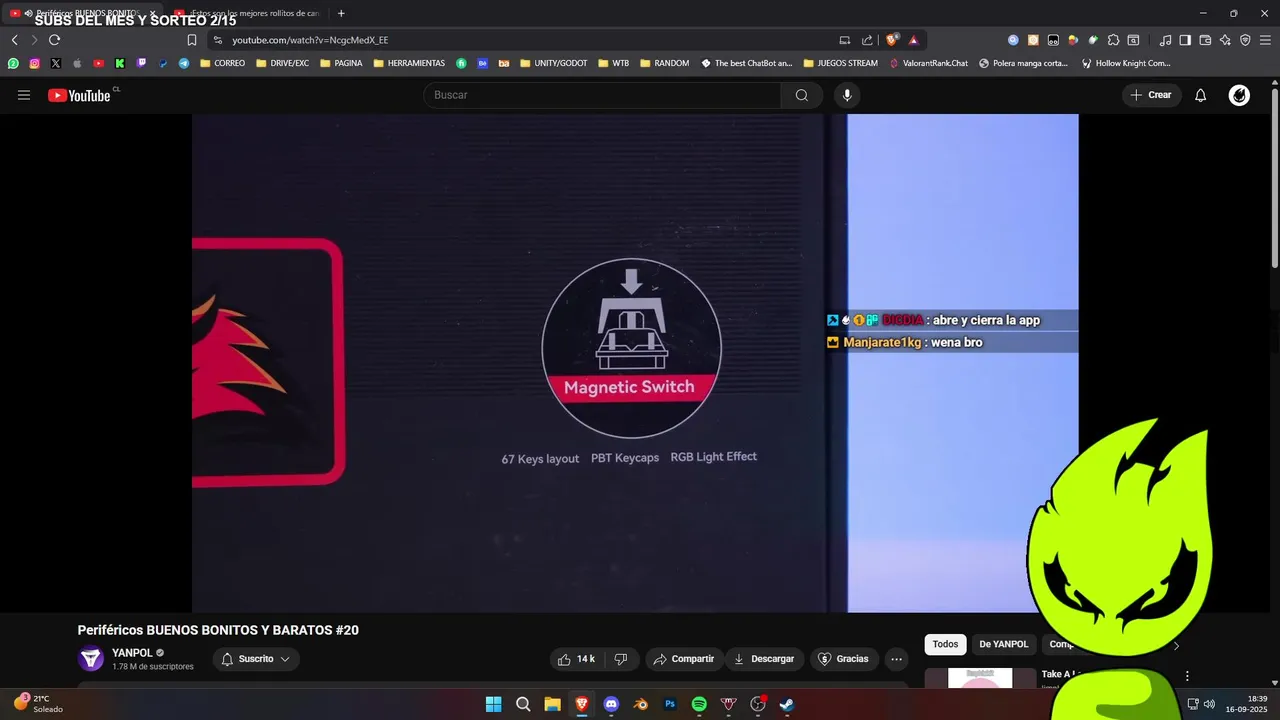Open a new browser tab with plus

[341, 13]
